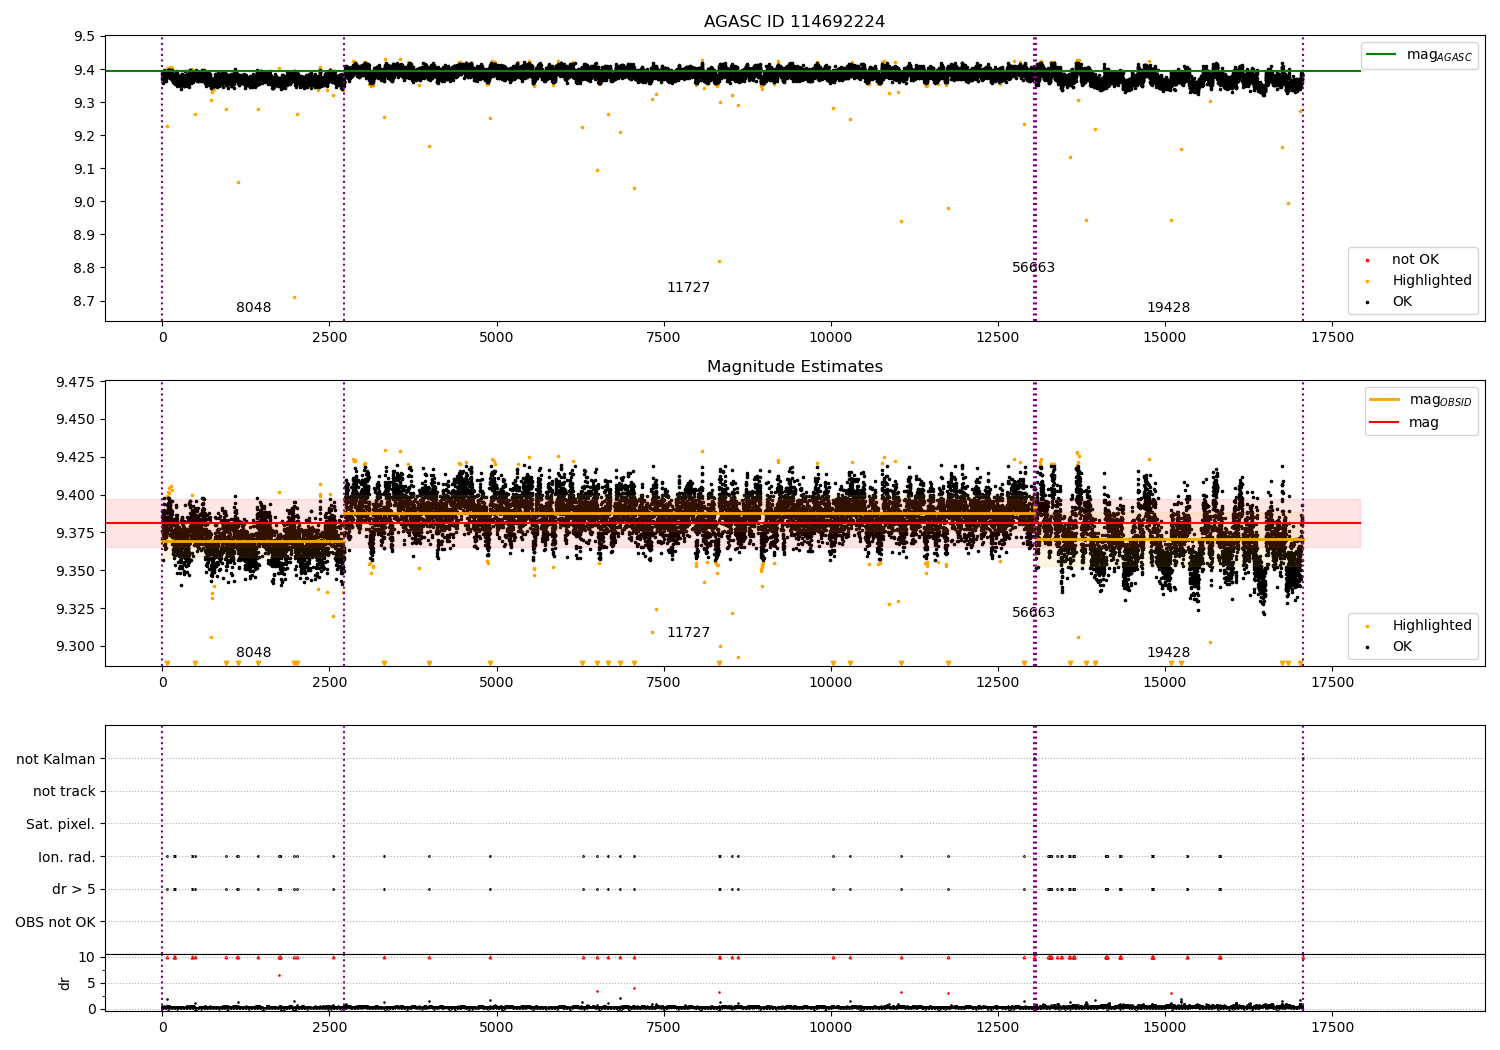This screenshot has height=1050, width=1500.
Task: Click label 8048 in the Magnitude Estimates plot
Action: click(253, 653)
